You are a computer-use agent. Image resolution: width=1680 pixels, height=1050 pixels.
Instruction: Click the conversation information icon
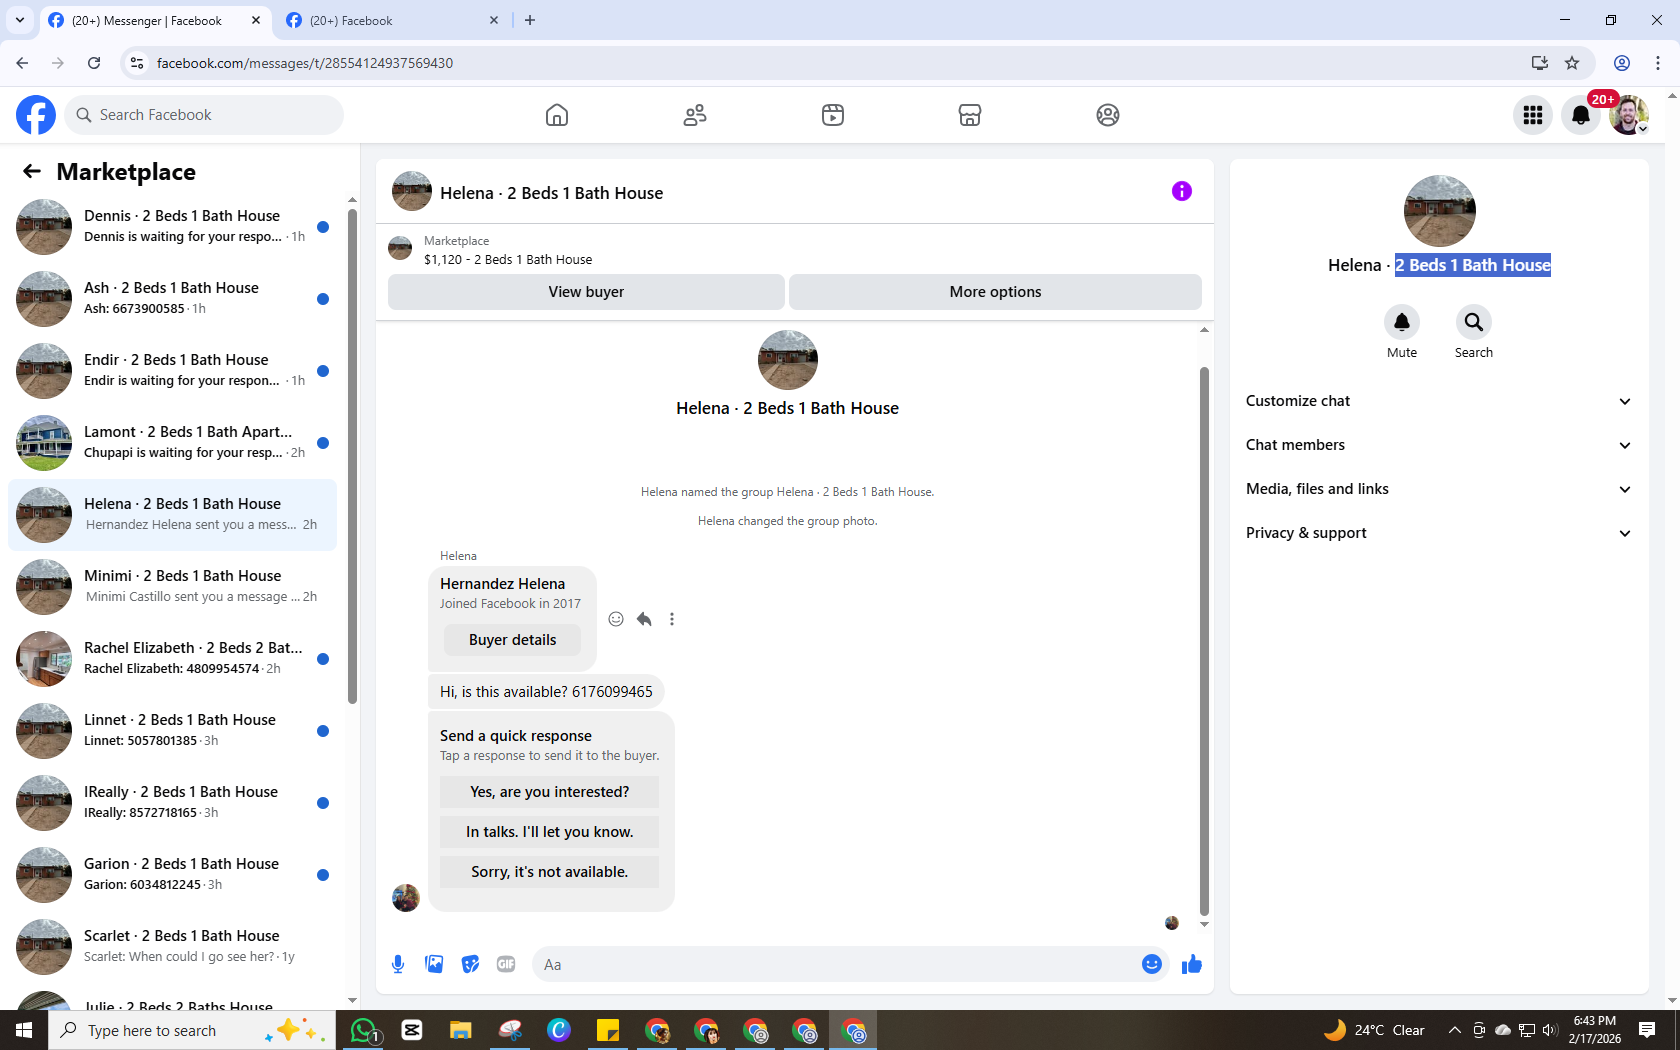(1182, 191)
